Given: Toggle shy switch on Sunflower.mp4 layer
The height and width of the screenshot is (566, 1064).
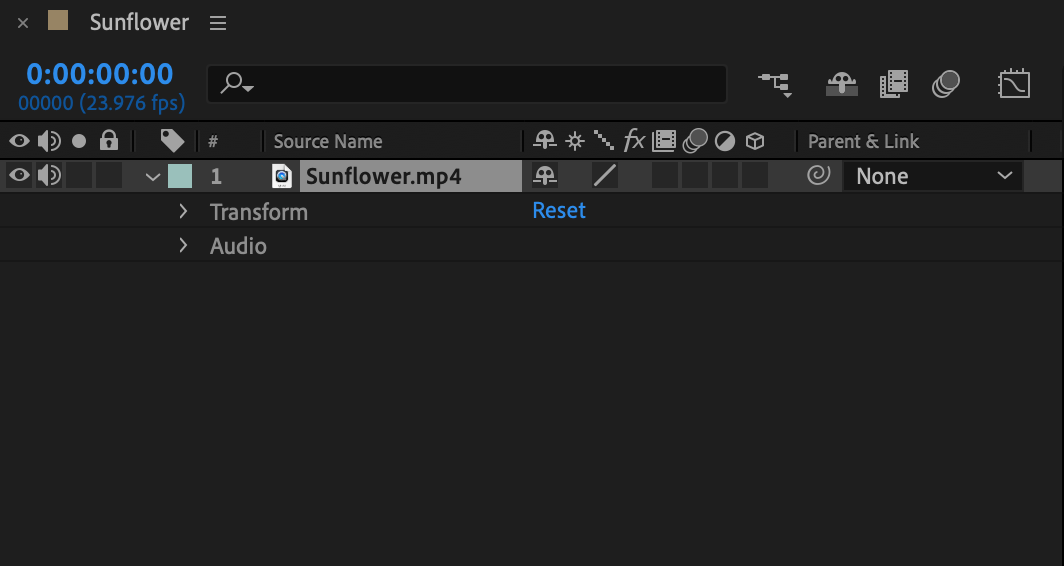Looking at the screenshot, I should 544,176.
